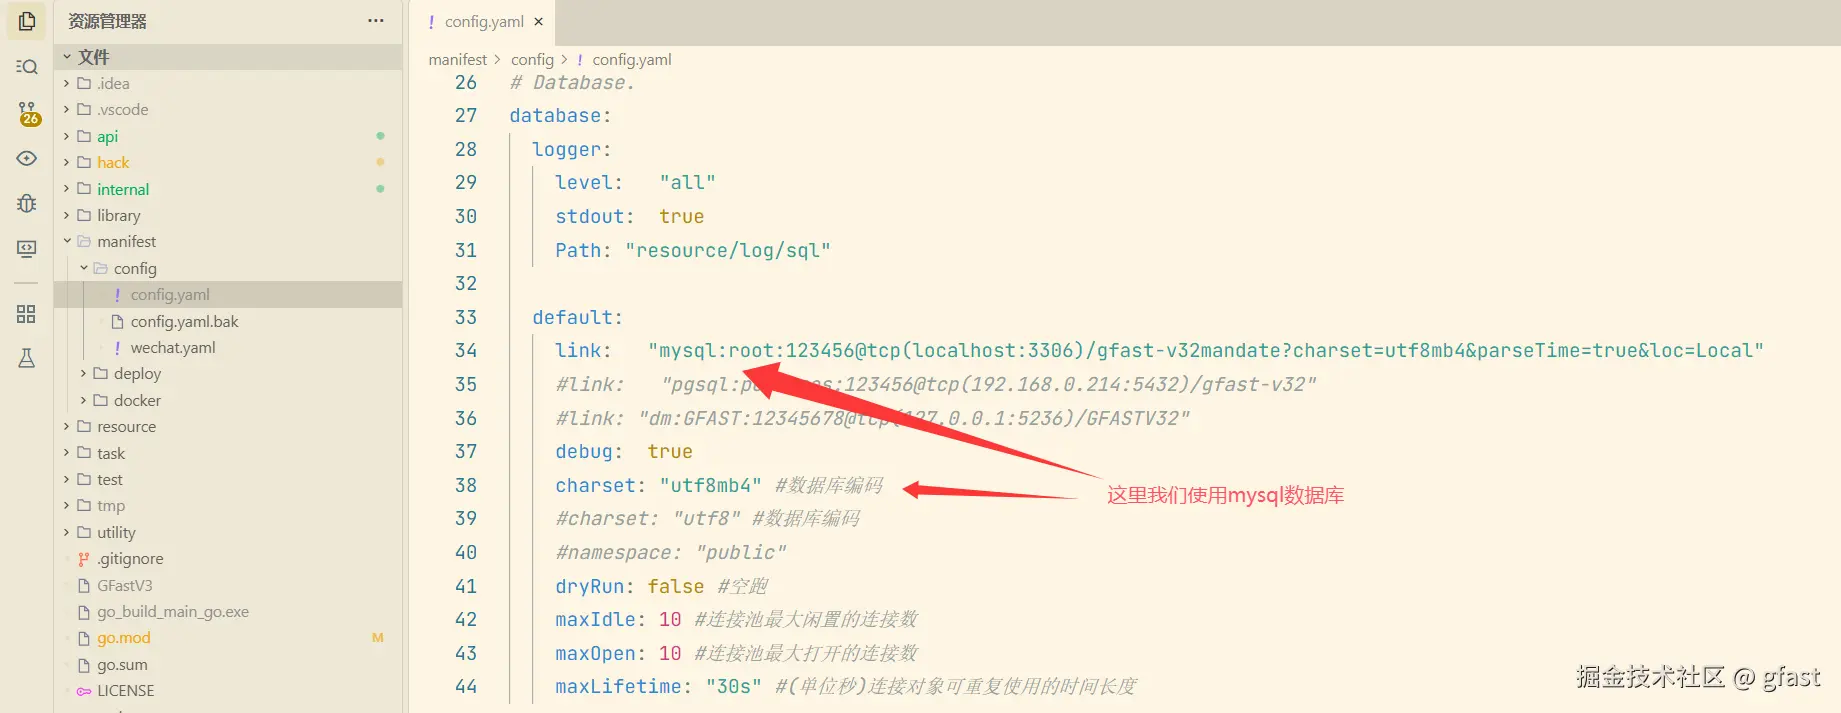Image resolution: width=1841 pixels, height=713 pixels.
Task: Click the '# Database.' comment on line 26
Action: [x=572, y=83]
